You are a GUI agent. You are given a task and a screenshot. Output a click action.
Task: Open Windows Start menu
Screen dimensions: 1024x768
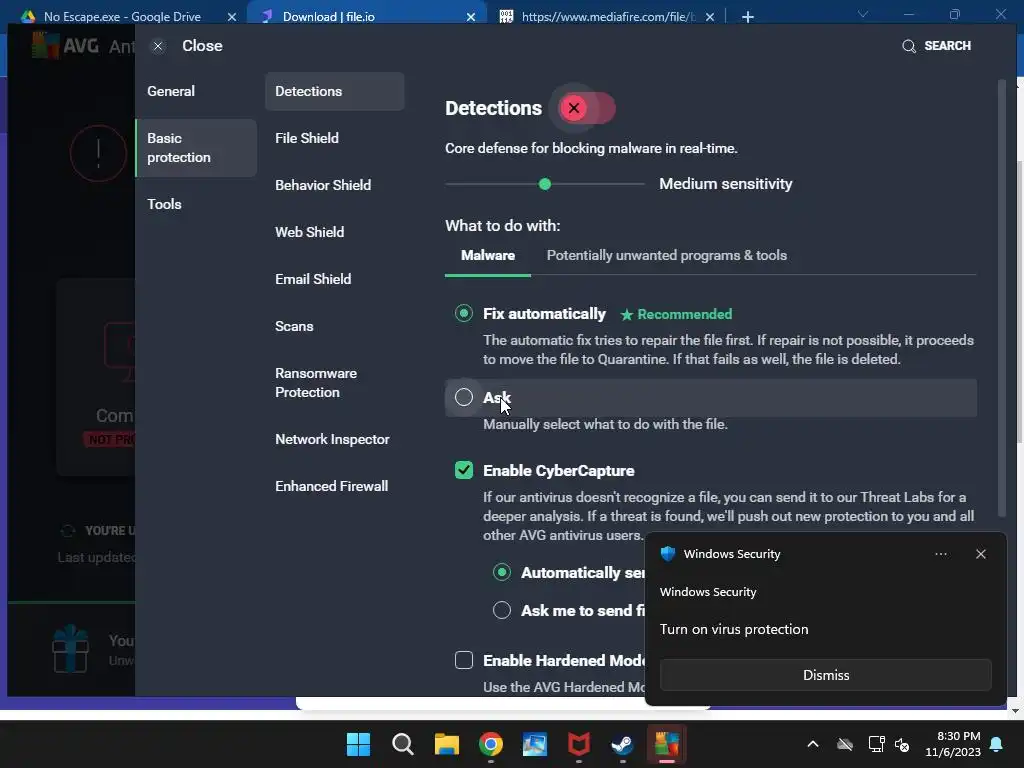(358, 744)
